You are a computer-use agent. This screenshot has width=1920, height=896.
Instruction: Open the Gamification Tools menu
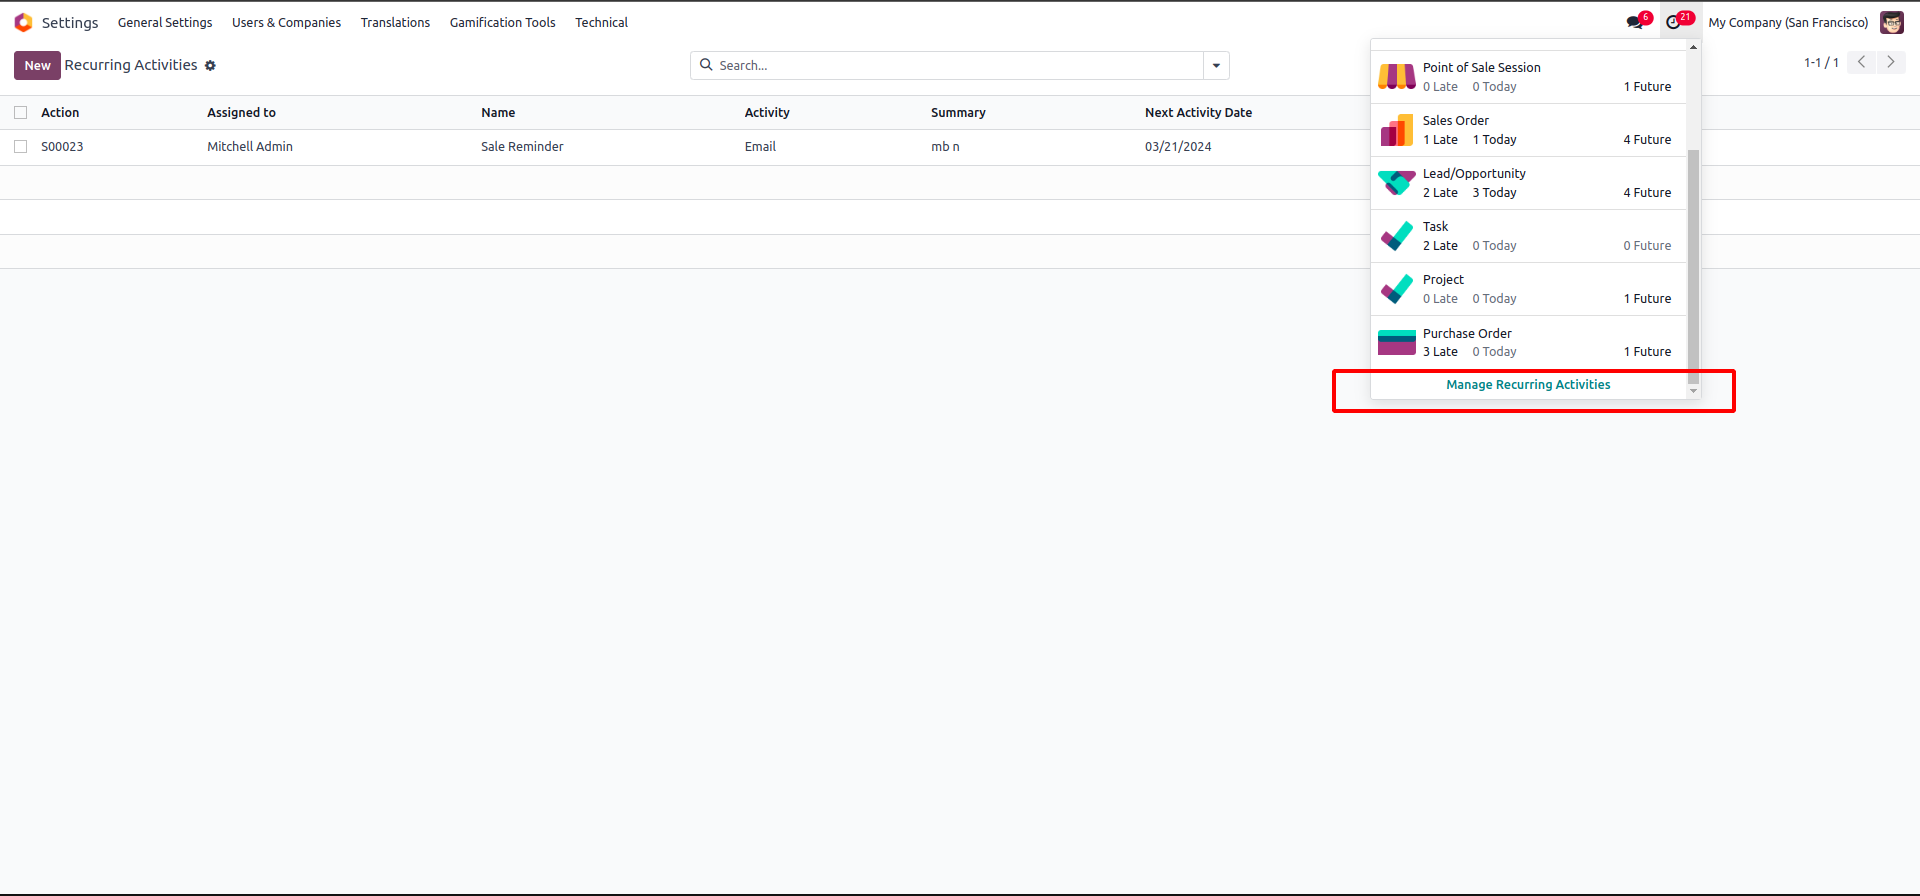pyautogui.click(x=502, y=22)
